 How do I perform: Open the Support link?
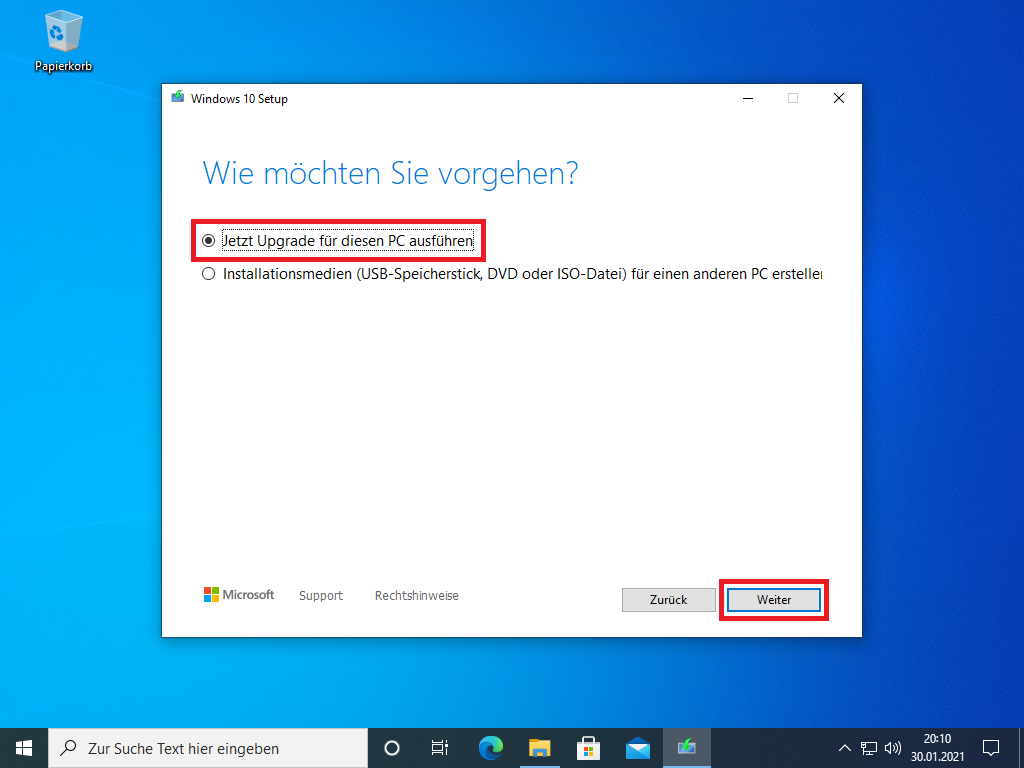(x=321, y=596)
